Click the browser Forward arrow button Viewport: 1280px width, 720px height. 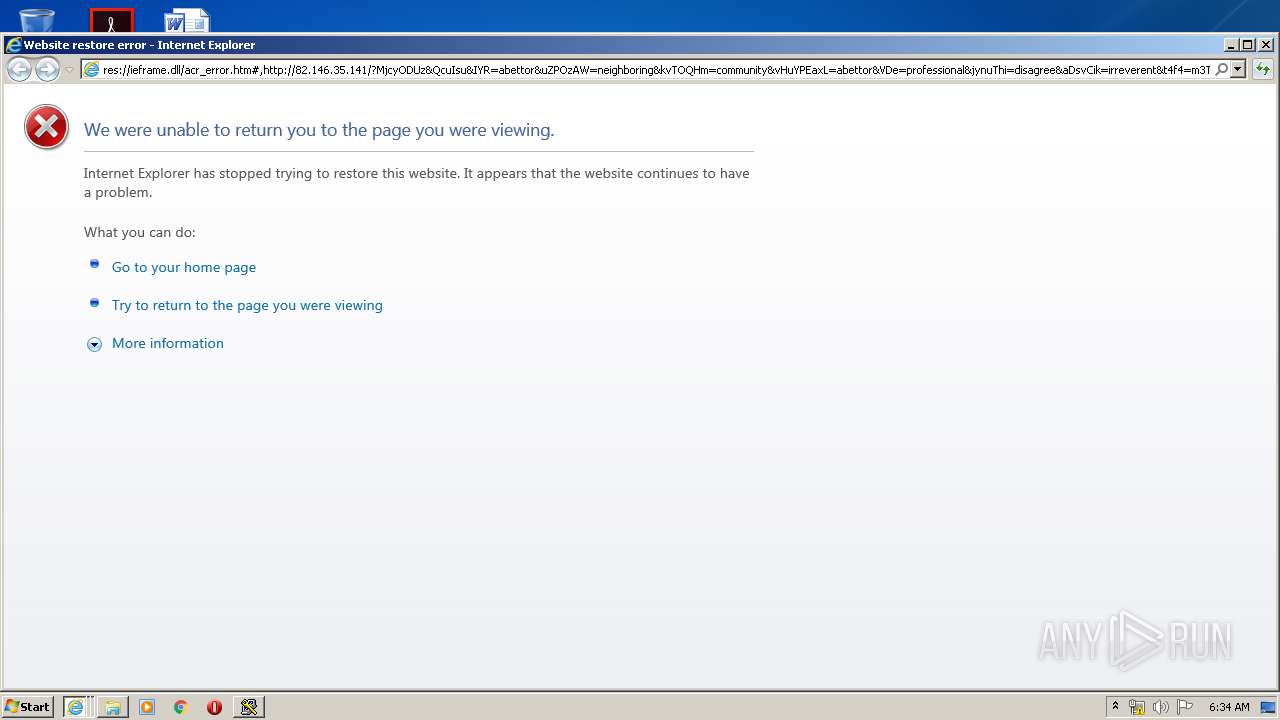point(47,69)
